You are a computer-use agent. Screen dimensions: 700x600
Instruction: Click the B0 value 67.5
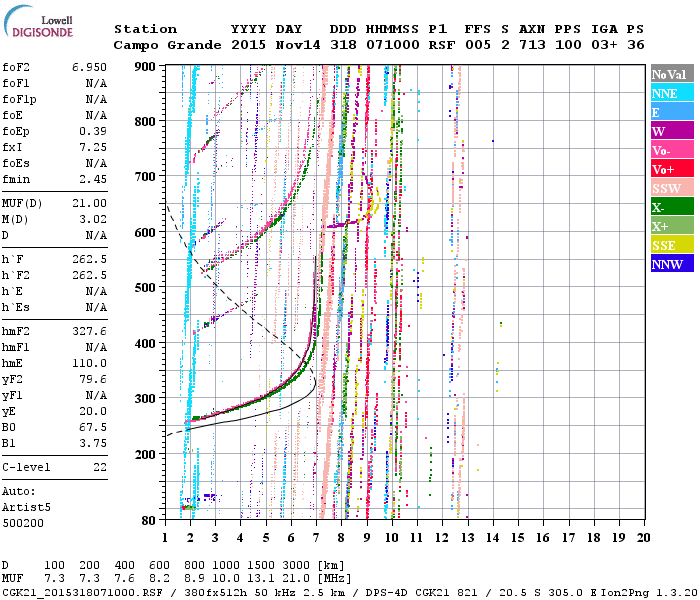93,428
